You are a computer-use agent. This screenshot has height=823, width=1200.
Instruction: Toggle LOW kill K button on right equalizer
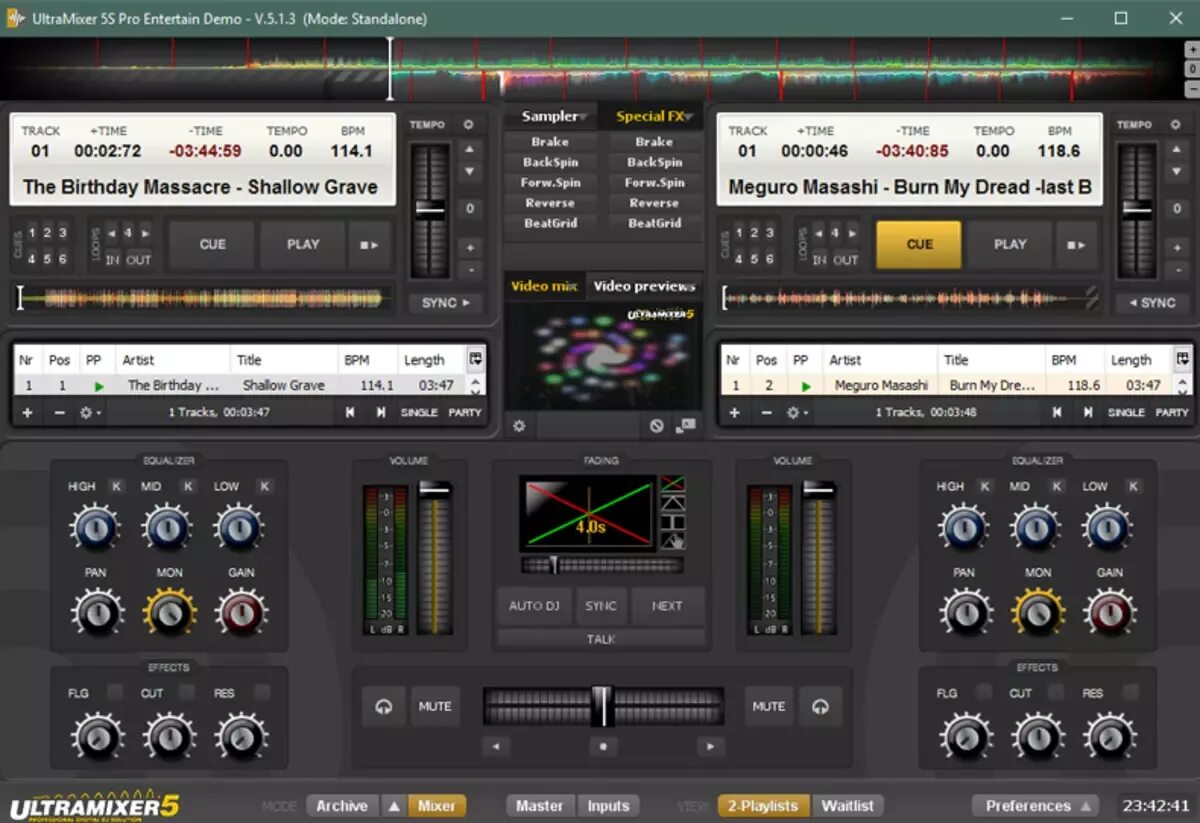pos(1133,486)
